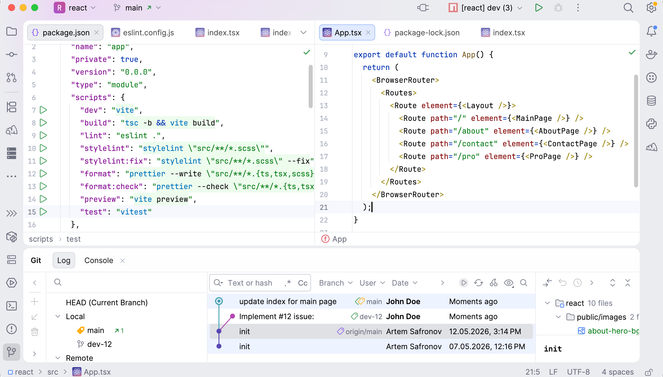663x377 pixels.
Task: Click the UTF-8 encoding indicator
Action: [x=578, y=372]
